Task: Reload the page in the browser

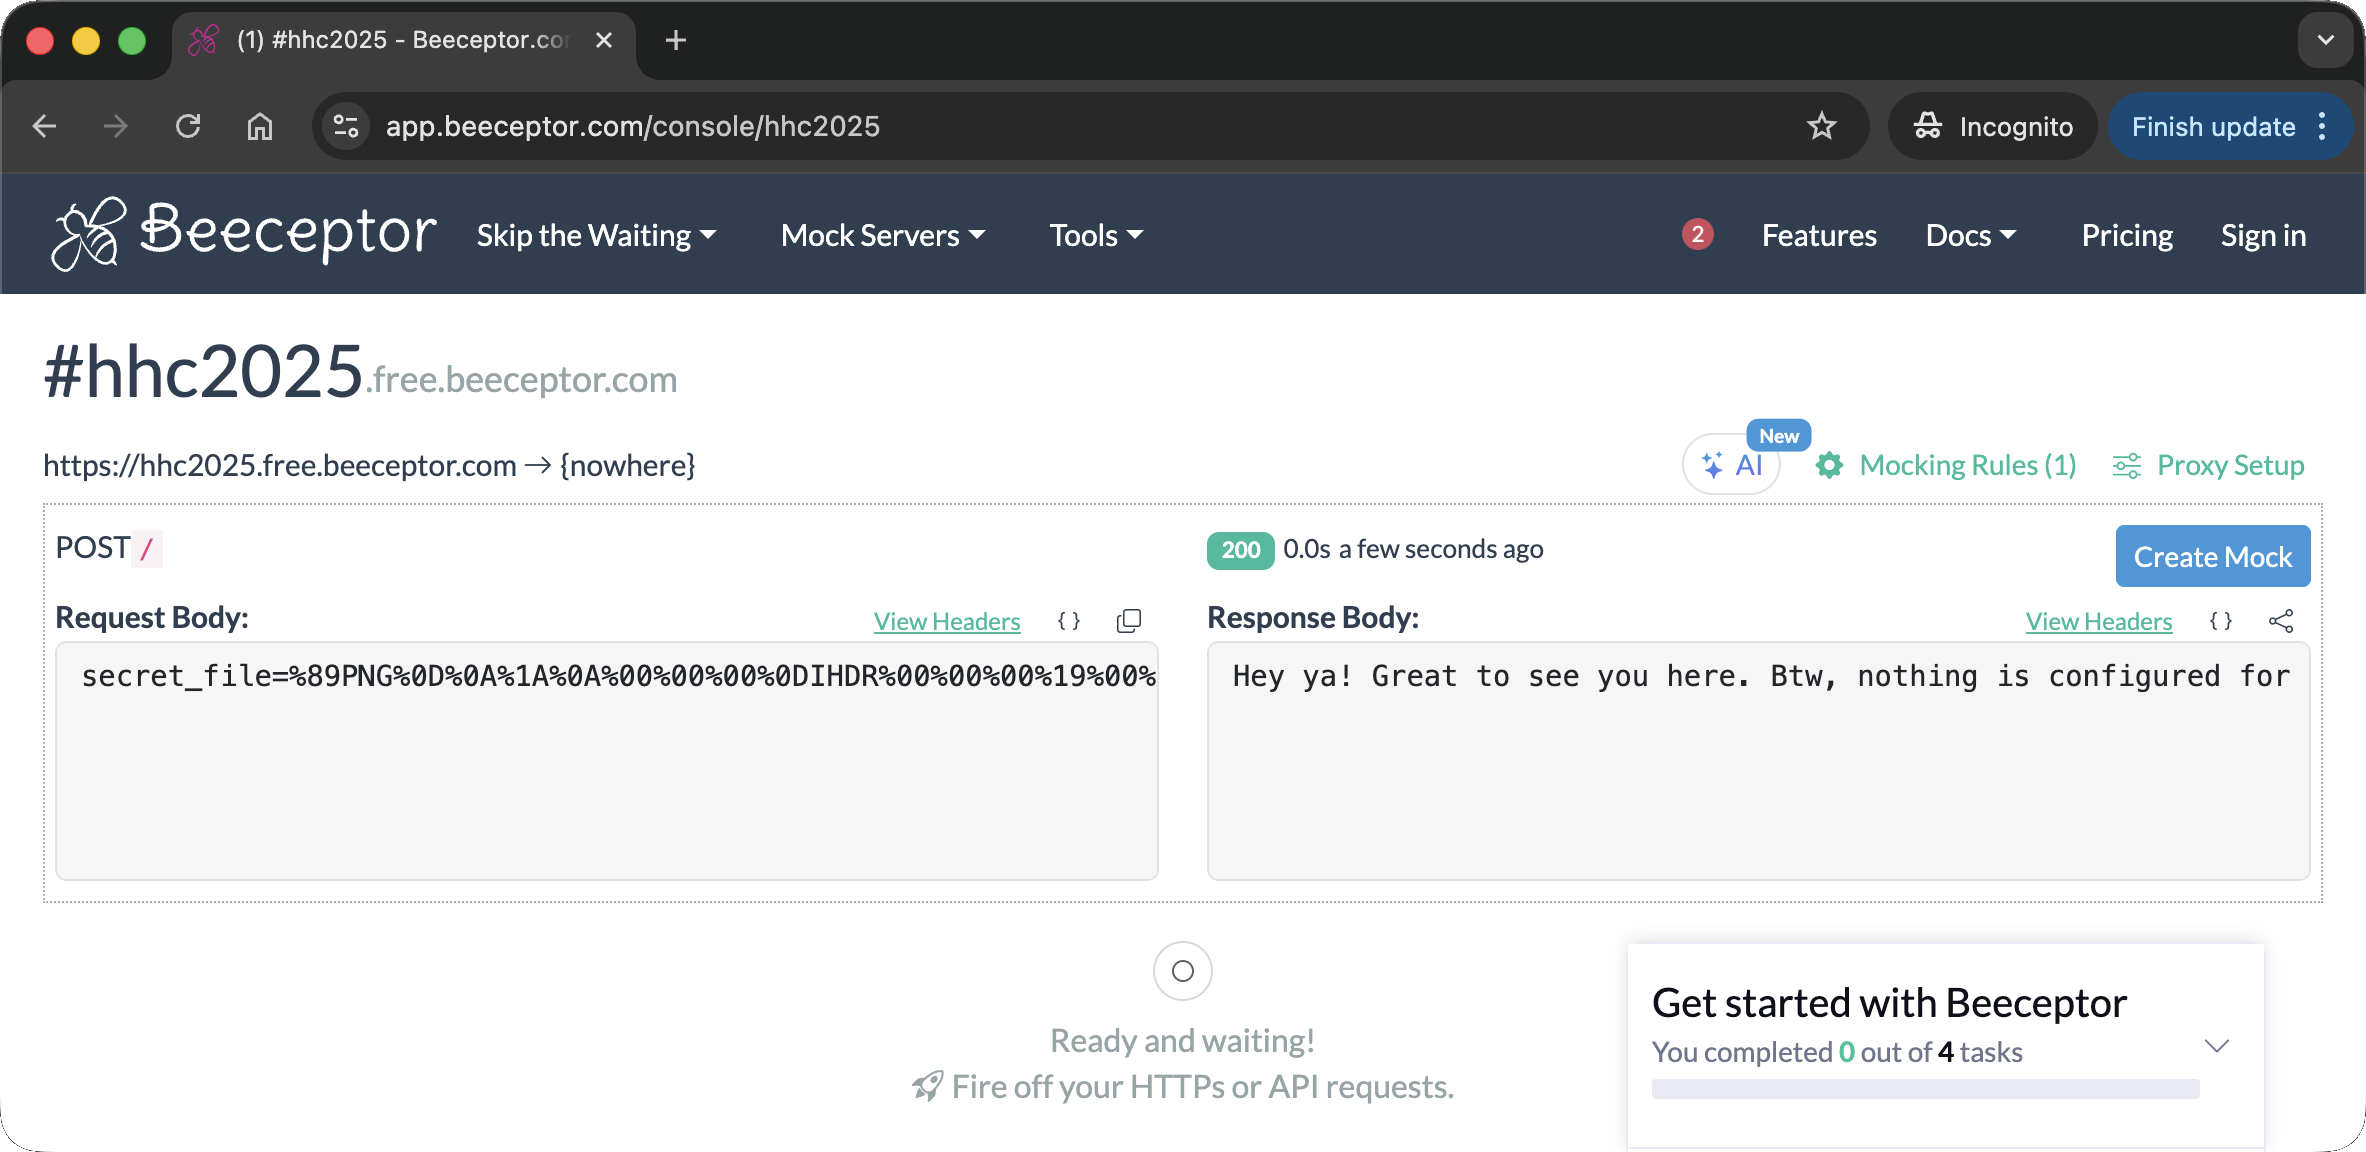Action: [x=188, y=126]
